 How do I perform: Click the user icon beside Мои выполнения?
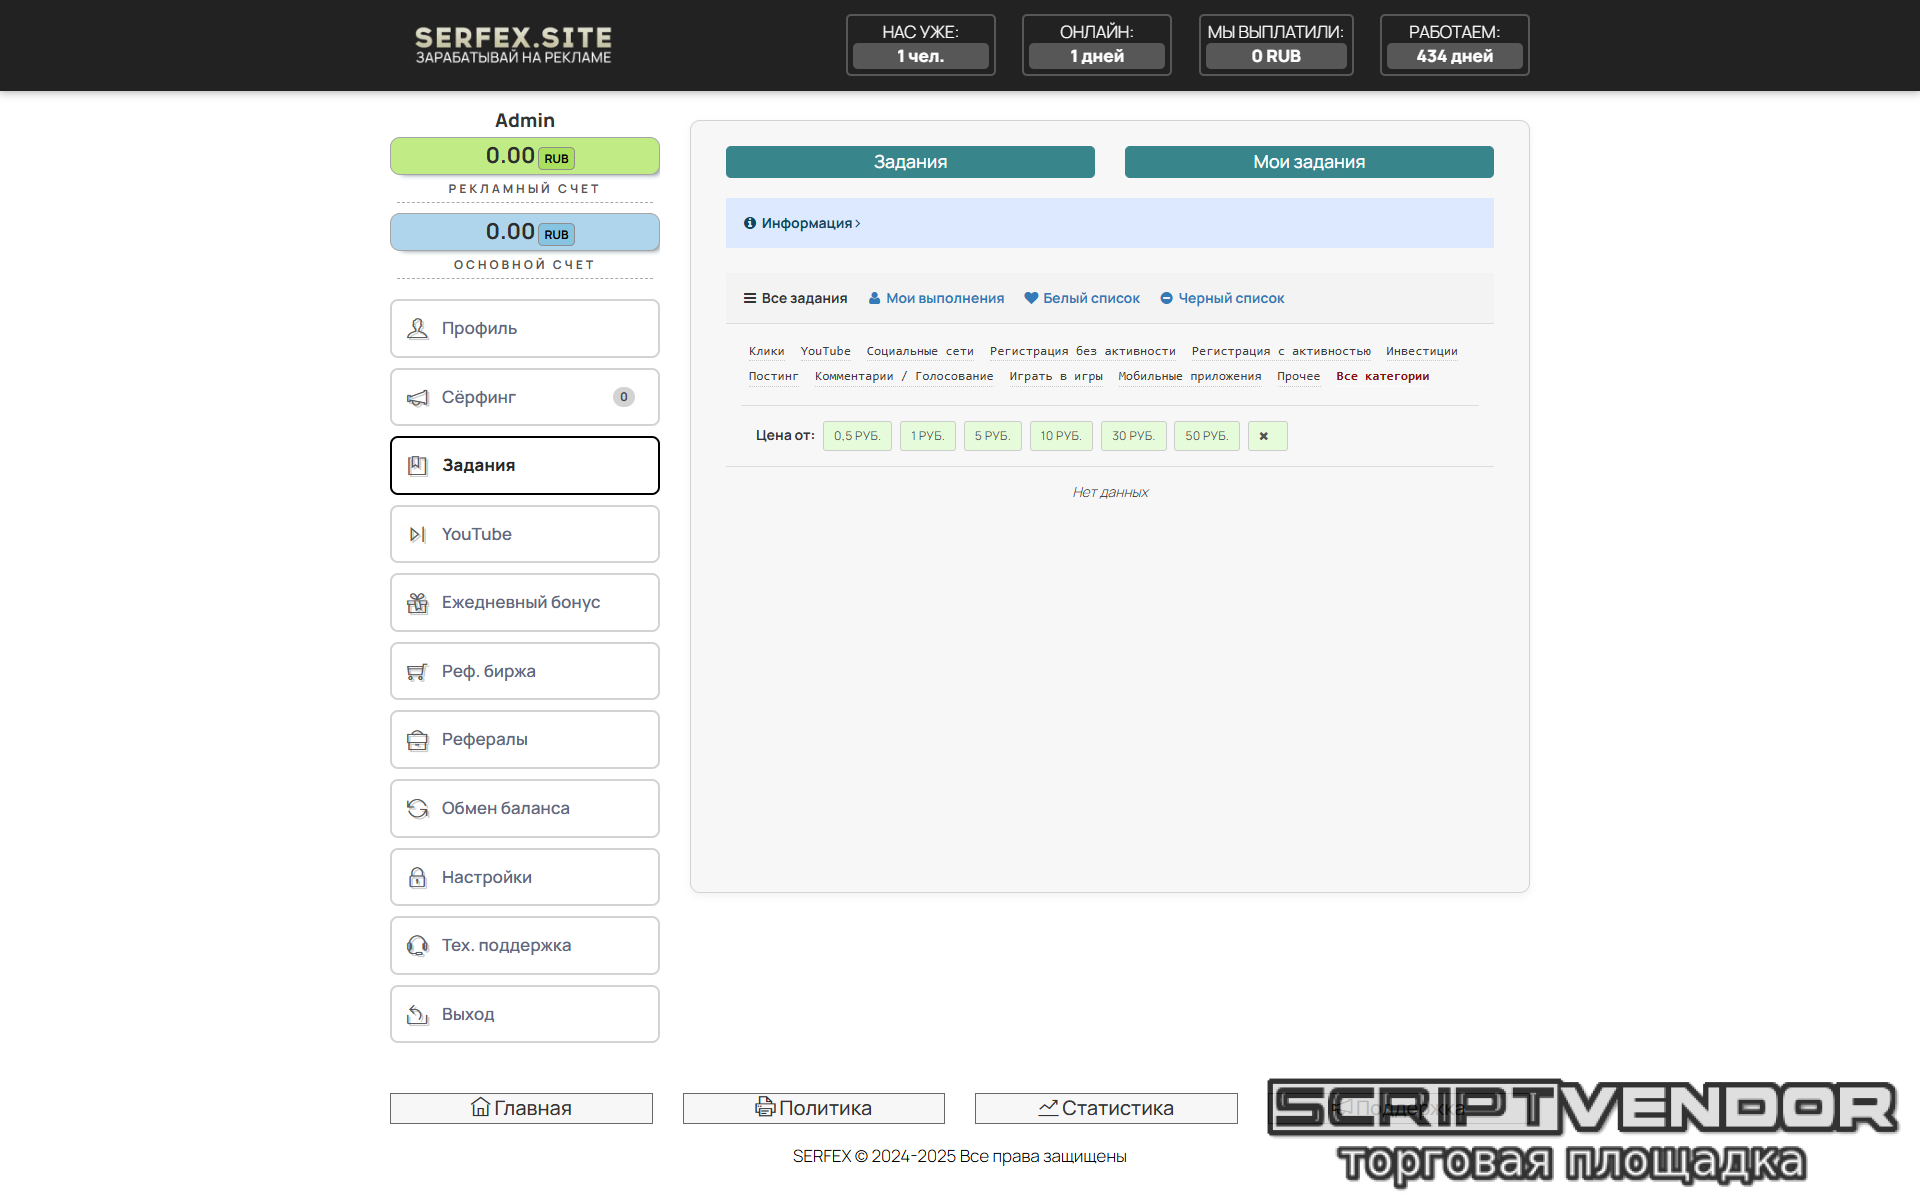coord(874,298)
